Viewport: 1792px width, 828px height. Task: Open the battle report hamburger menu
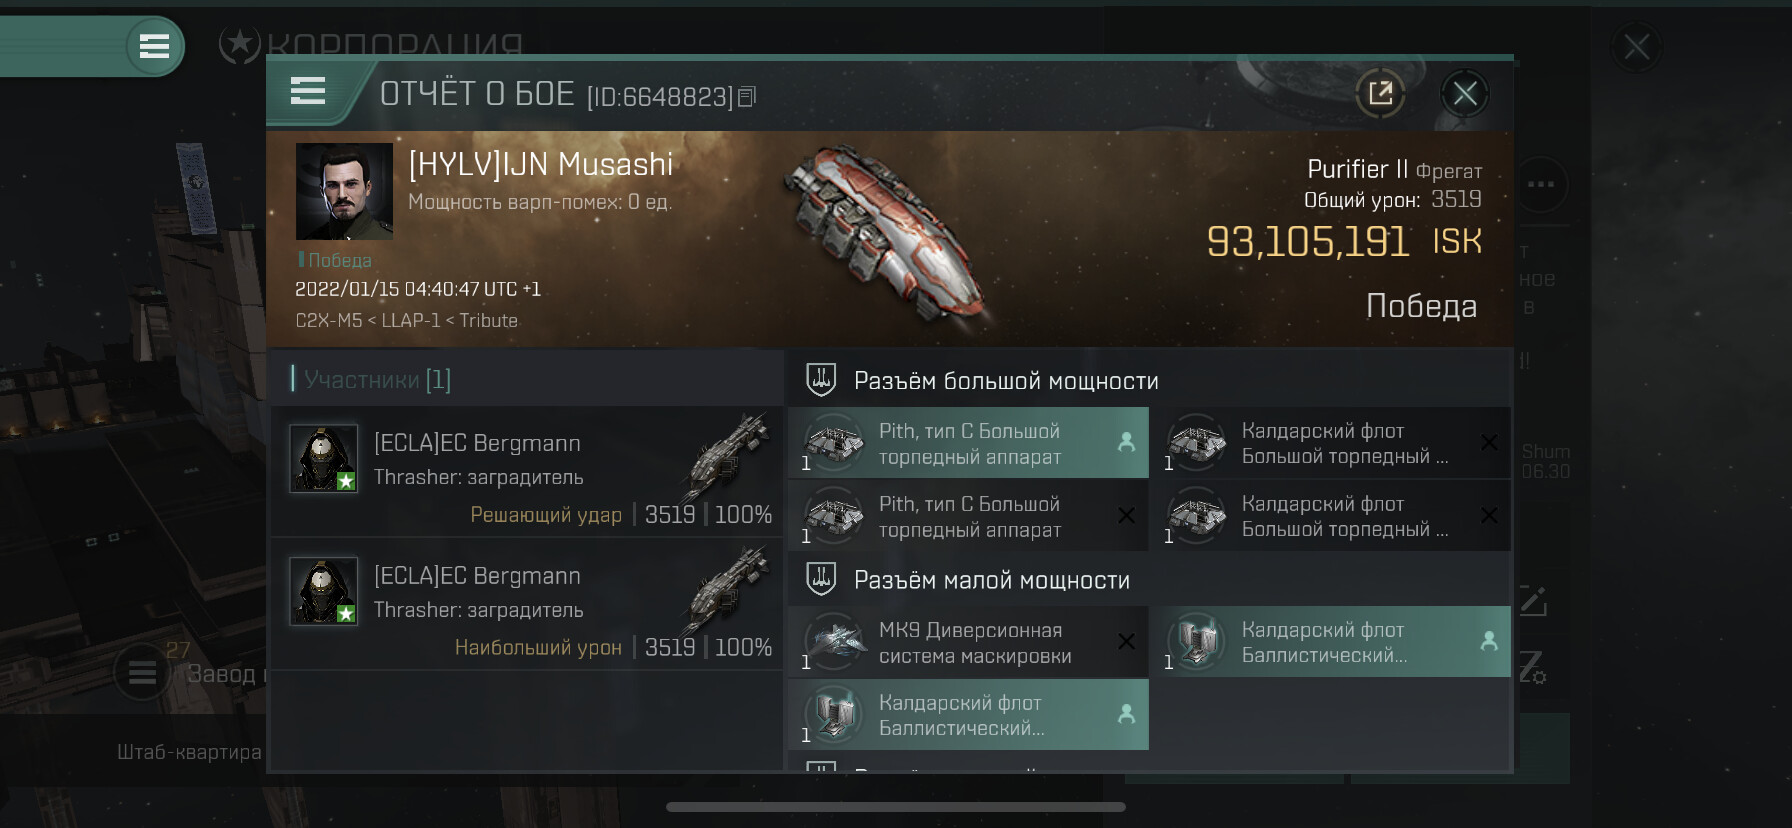click(x=308, y=92)
